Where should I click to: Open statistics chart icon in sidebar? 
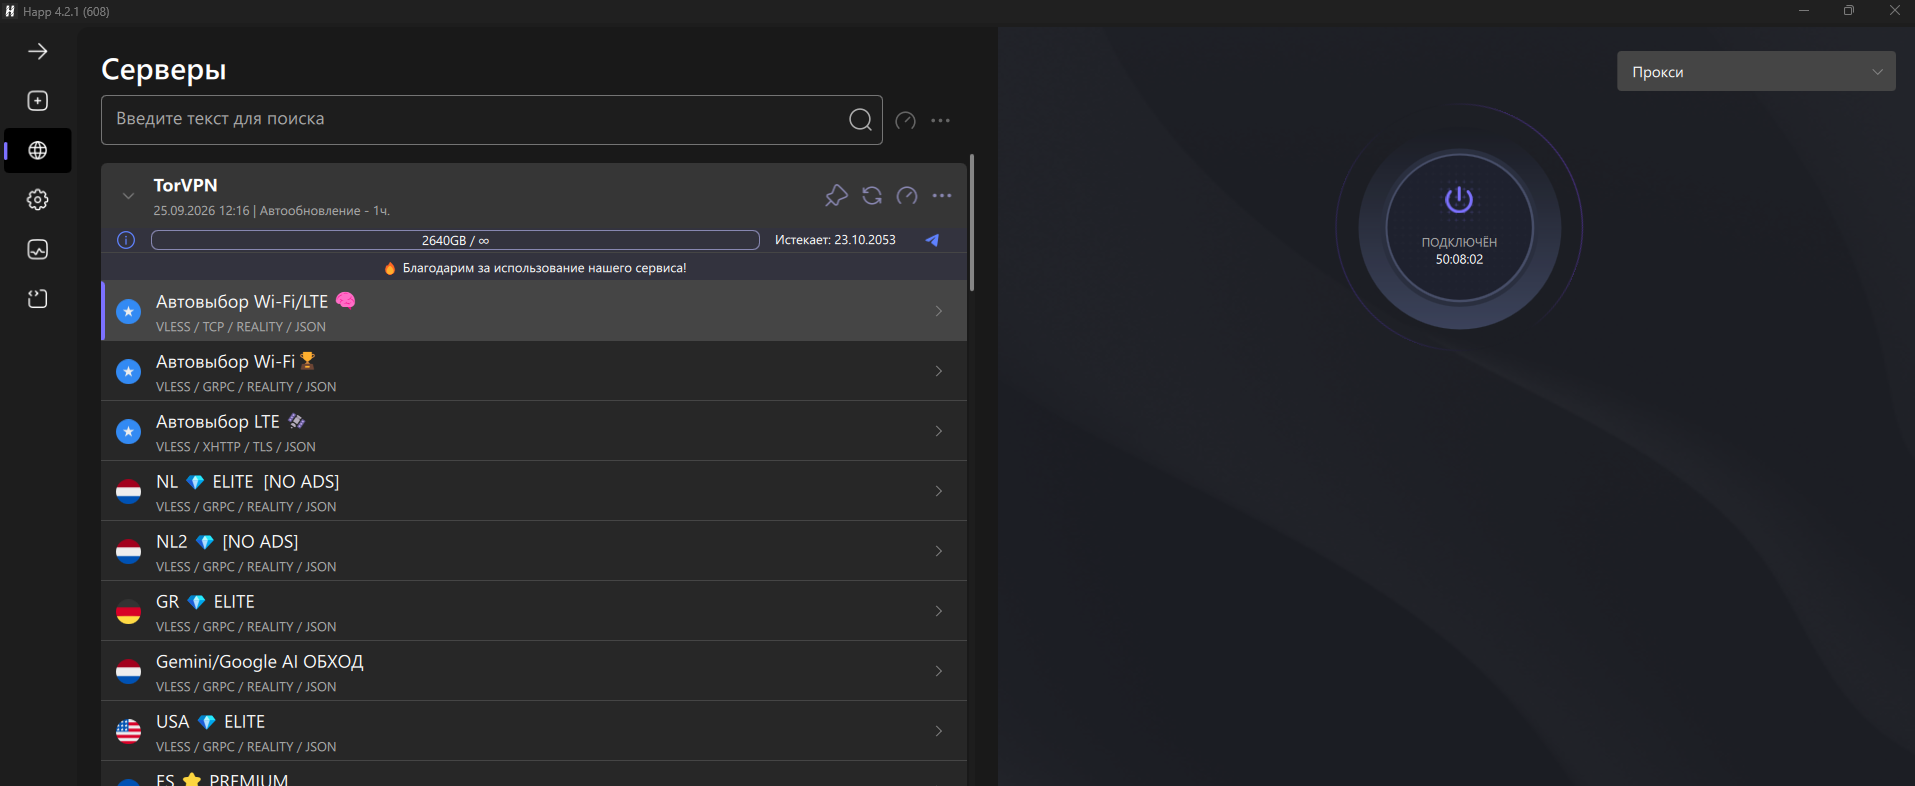(38, 249)
